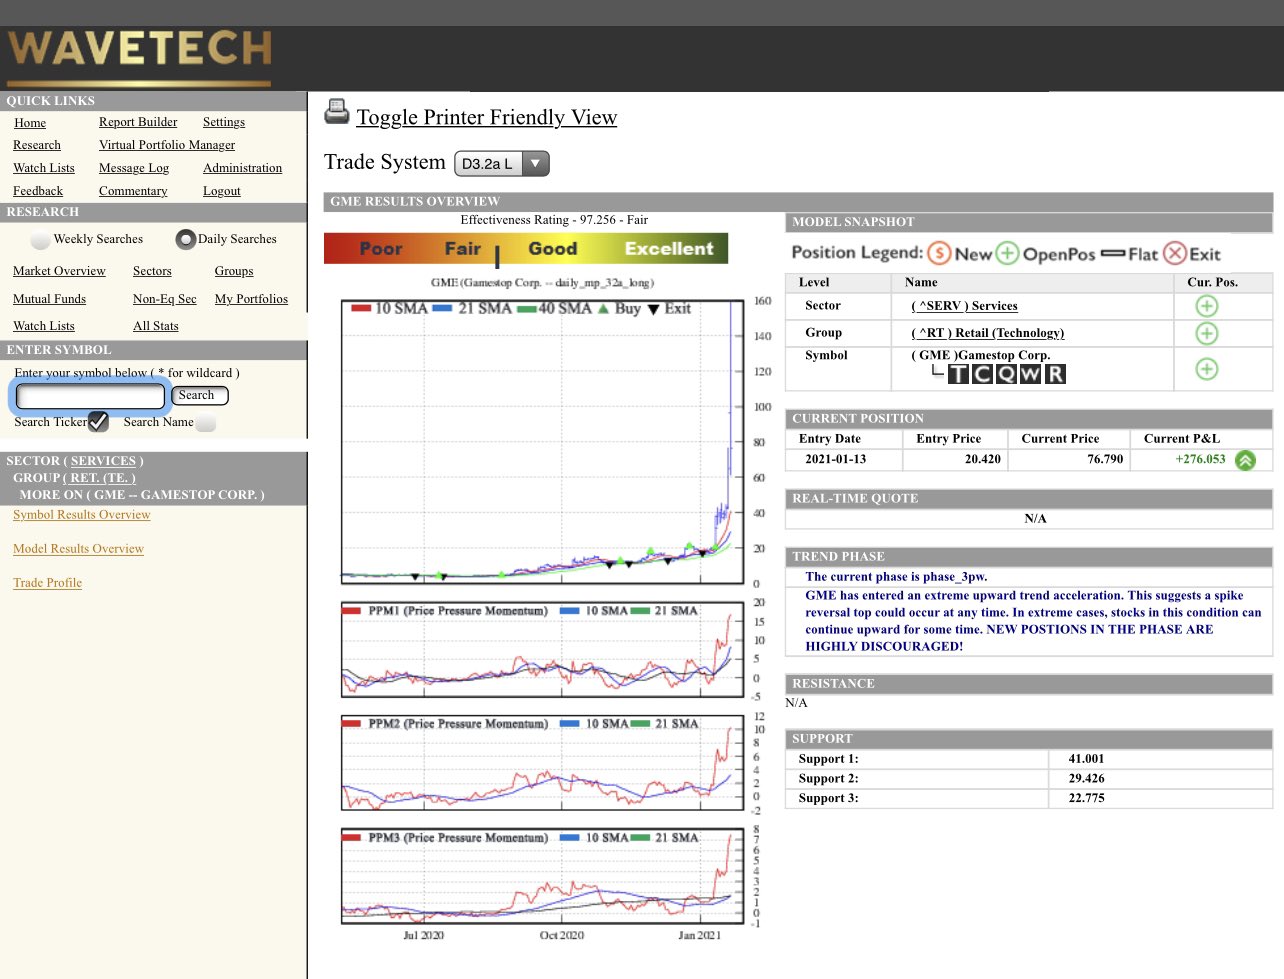Click the Search button
1284x979 pixels.
[x=198, y=395]
